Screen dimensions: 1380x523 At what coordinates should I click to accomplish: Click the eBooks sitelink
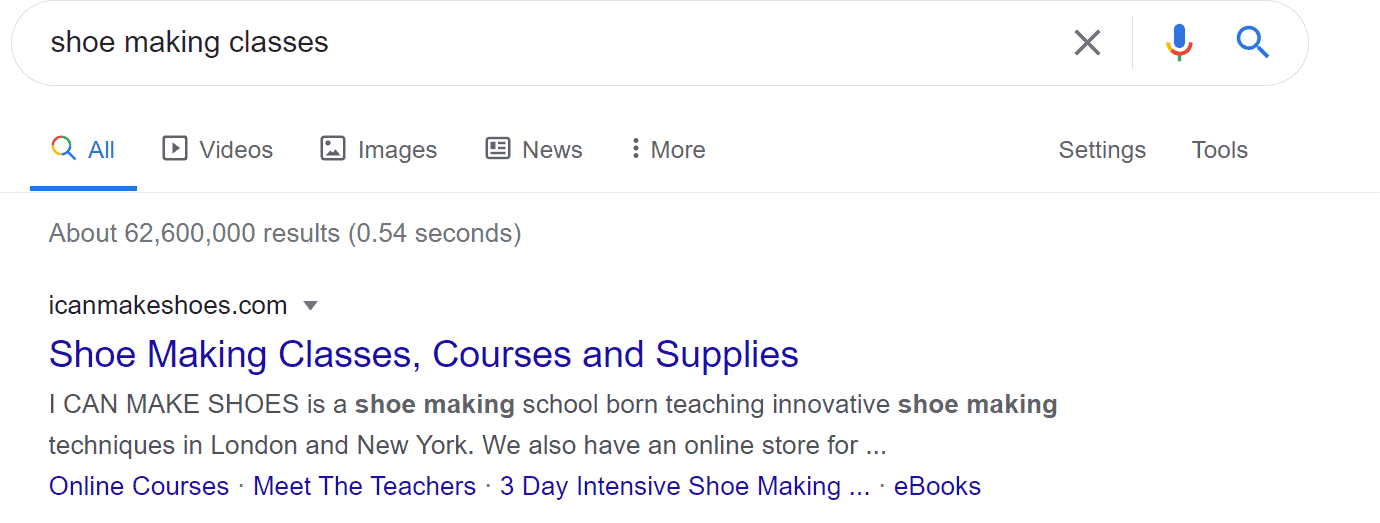[937, 487]
